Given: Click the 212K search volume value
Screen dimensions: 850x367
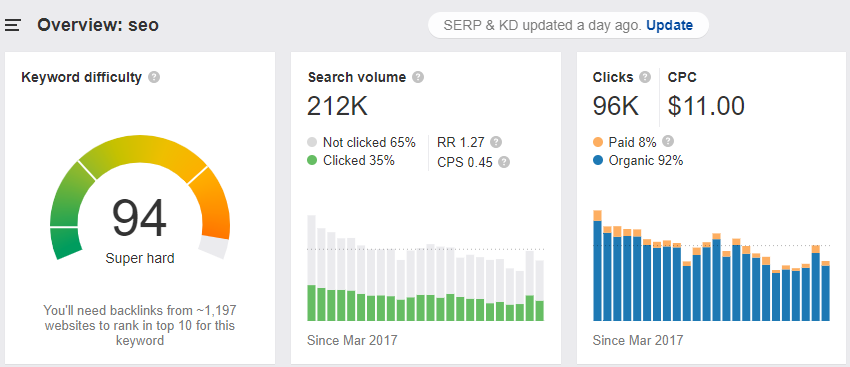Looking at the screenshot, I should click(x=337, y=106).
